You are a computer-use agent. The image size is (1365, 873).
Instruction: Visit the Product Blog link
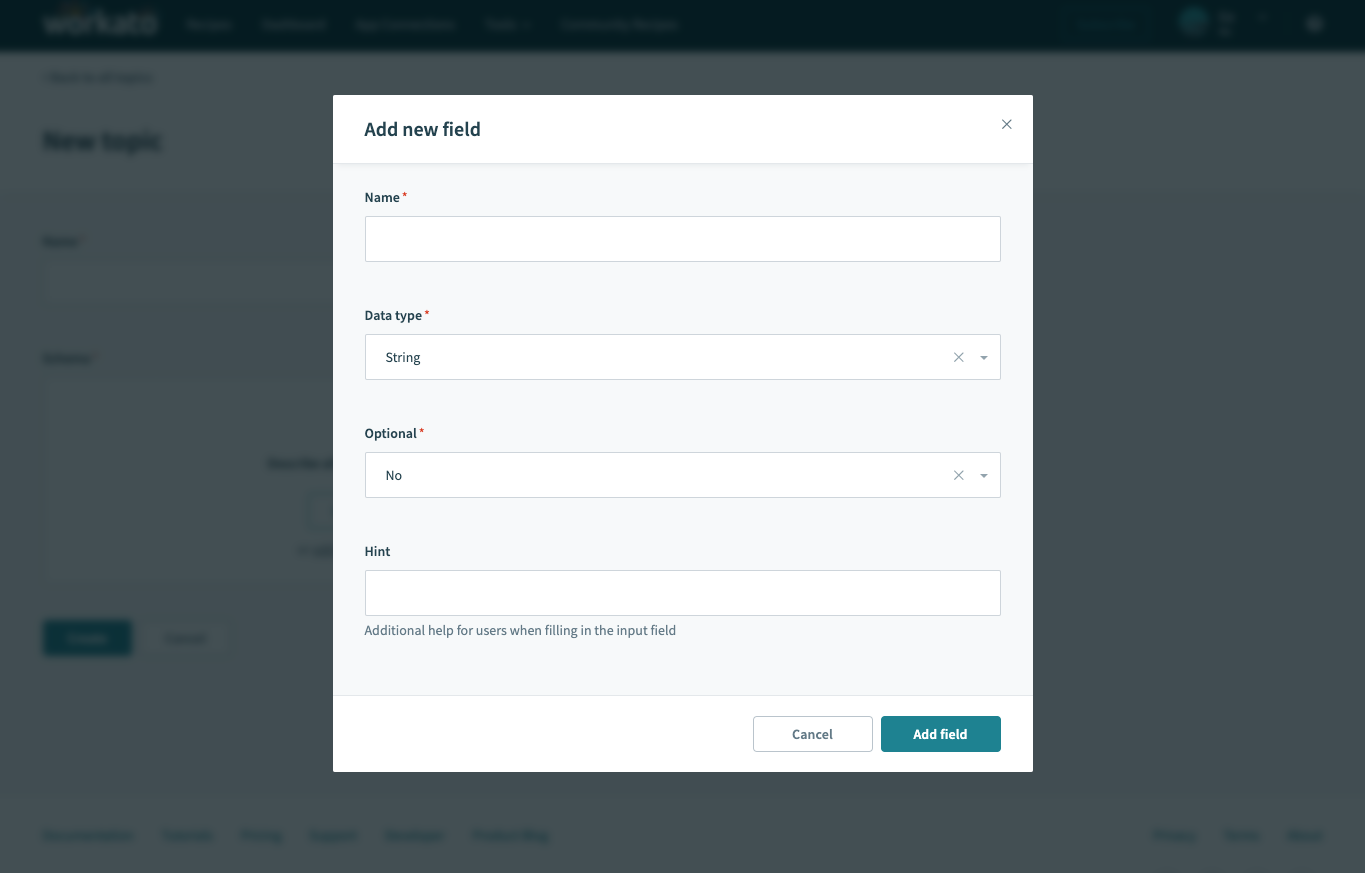[510, 835]
